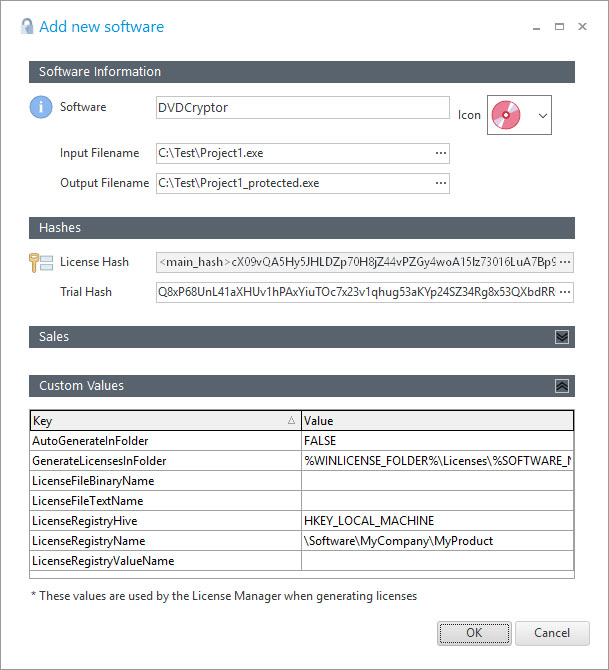The height and width of the screenshot is (670, 609).
Task: Browse for the Output Filename
Action: coord(441,183)
